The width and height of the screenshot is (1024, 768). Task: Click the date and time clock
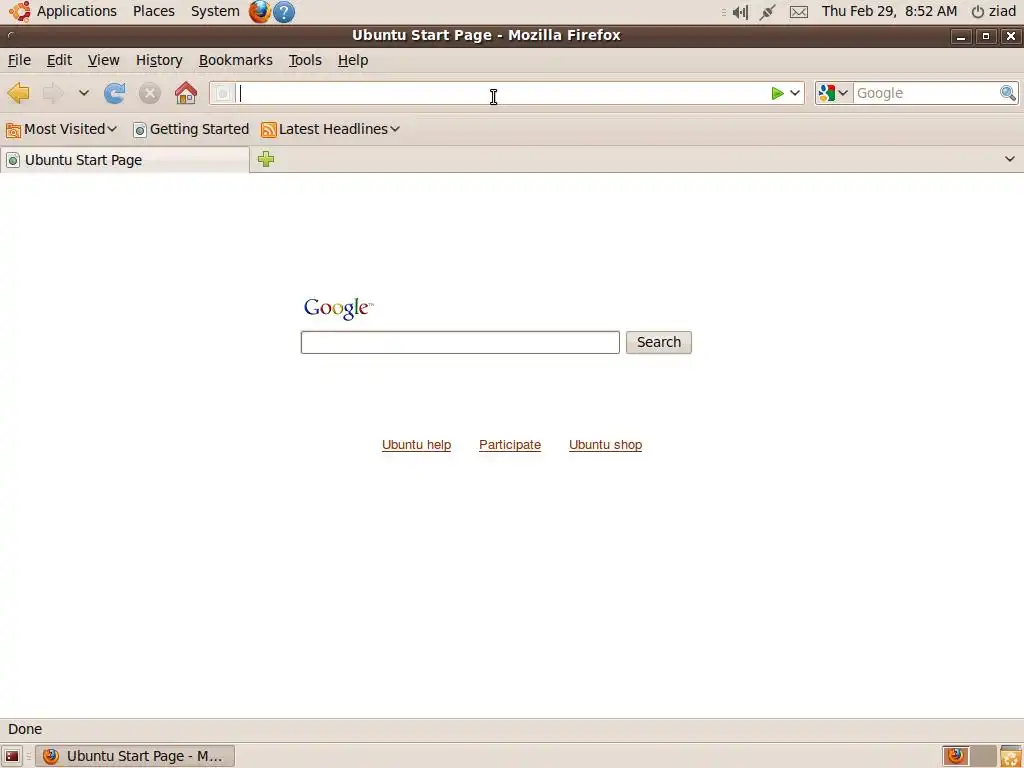(x=889, y=11)
